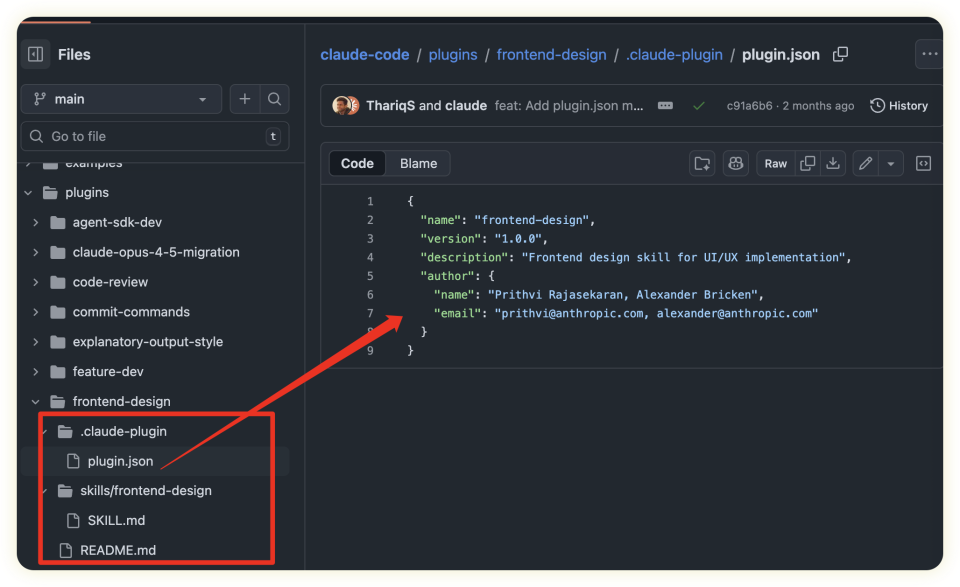Image resolution: width=960 pixels, height=587 pixels.
Task: Click the Go to file search field
Action: pyautogui.click(x=150, y=136)
